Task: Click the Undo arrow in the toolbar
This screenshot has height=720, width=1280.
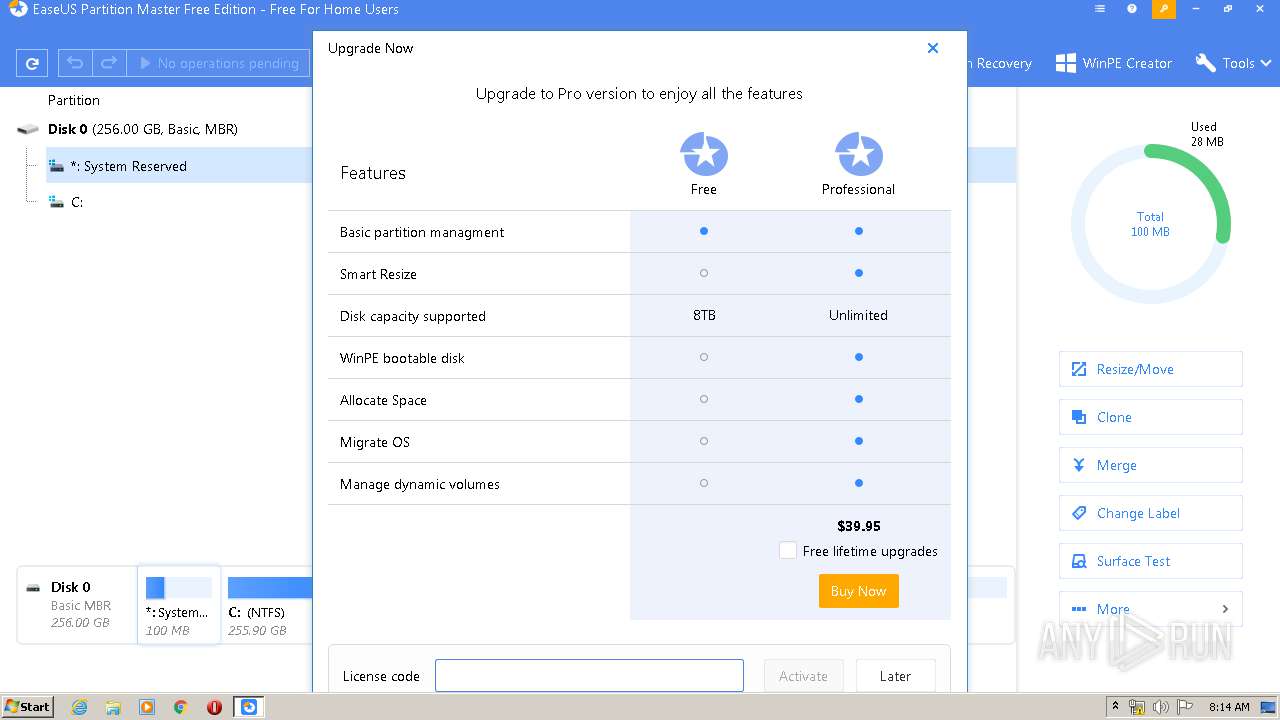Action: click(75, 63)
